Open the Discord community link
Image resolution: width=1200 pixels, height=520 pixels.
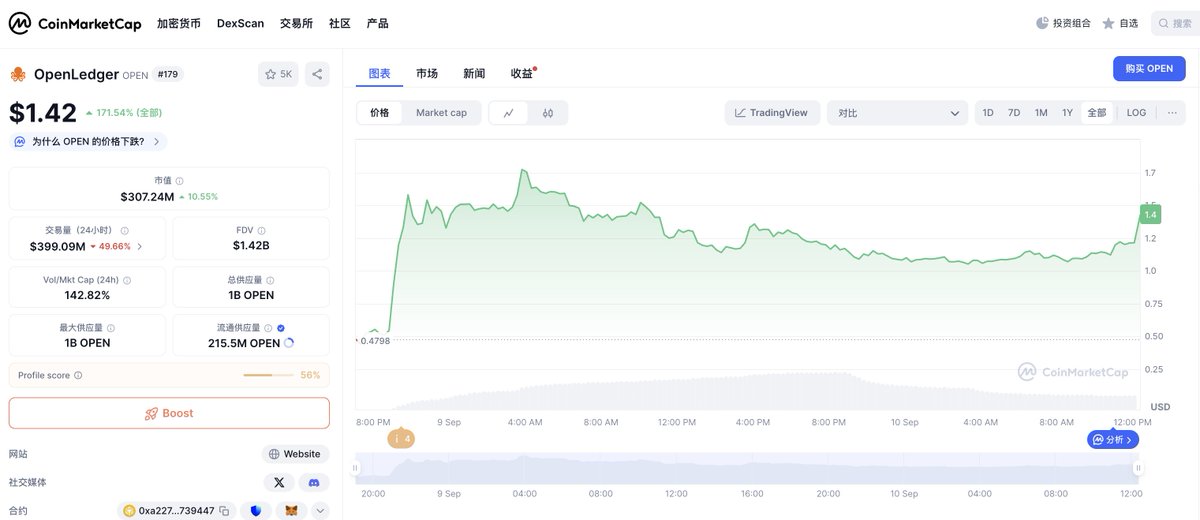click(314, 483)
